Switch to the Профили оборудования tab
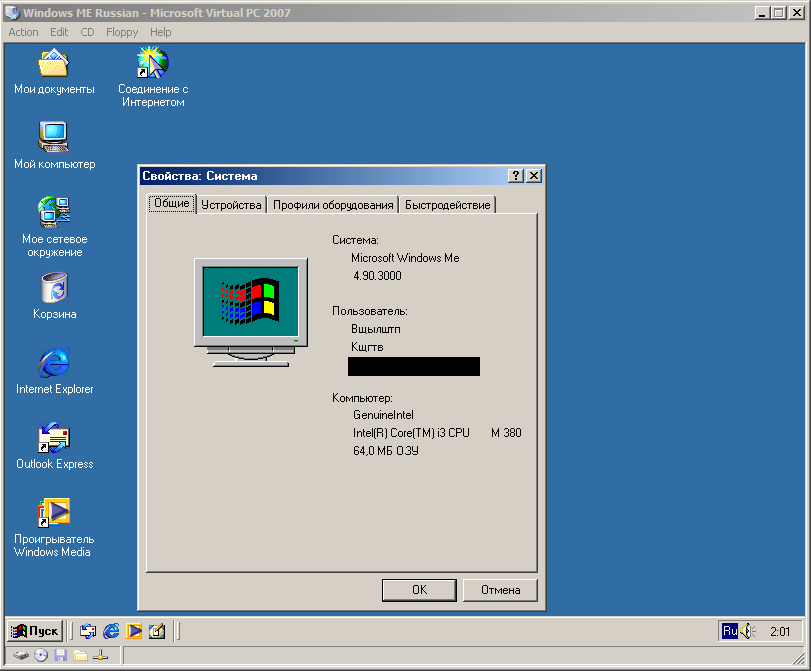The width and height of the screenshot is (811, 671). tap(333, 205)
